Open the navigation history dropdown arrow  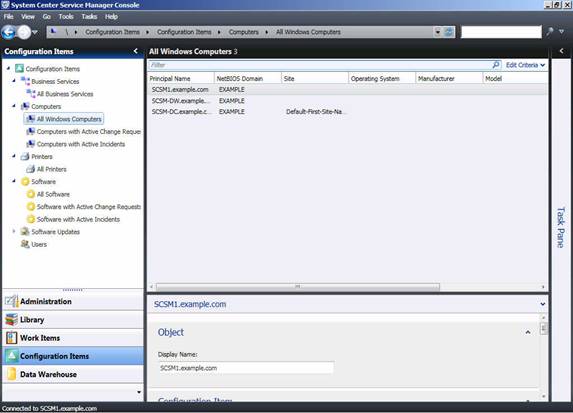click(x=35, y=33)
